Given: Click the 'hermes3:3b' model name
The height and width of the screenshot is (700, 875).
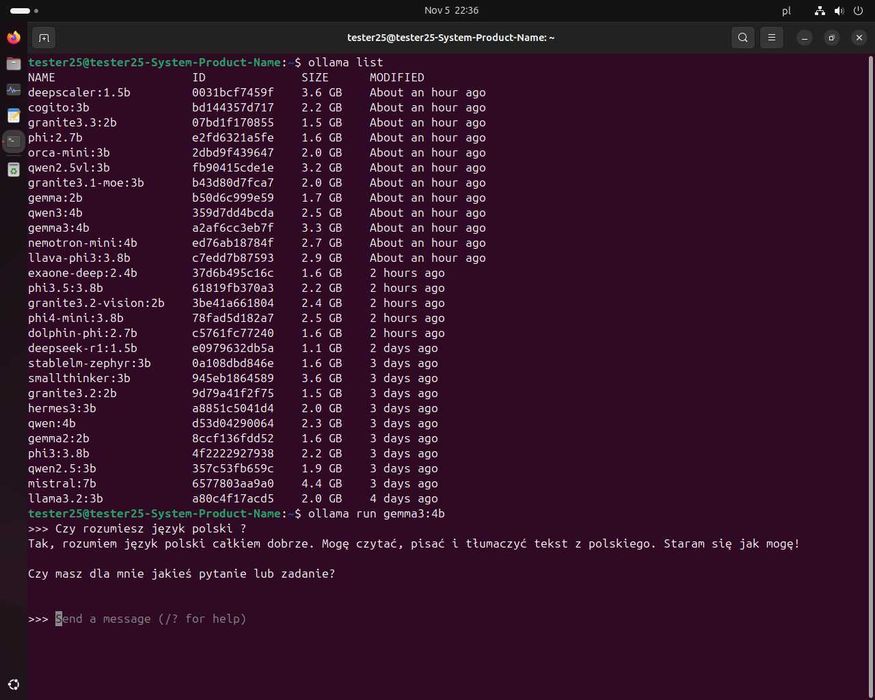Looking at the screenshot, I should pos(62,409).
